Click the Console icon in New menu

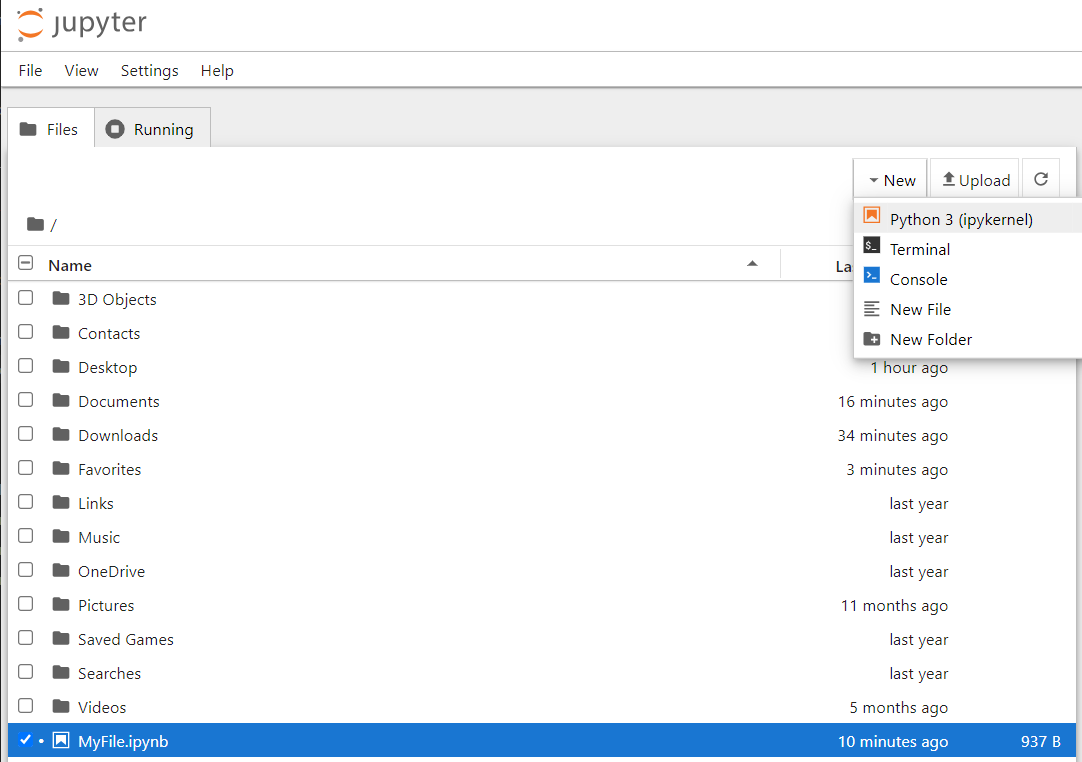[x=872, y=275]
